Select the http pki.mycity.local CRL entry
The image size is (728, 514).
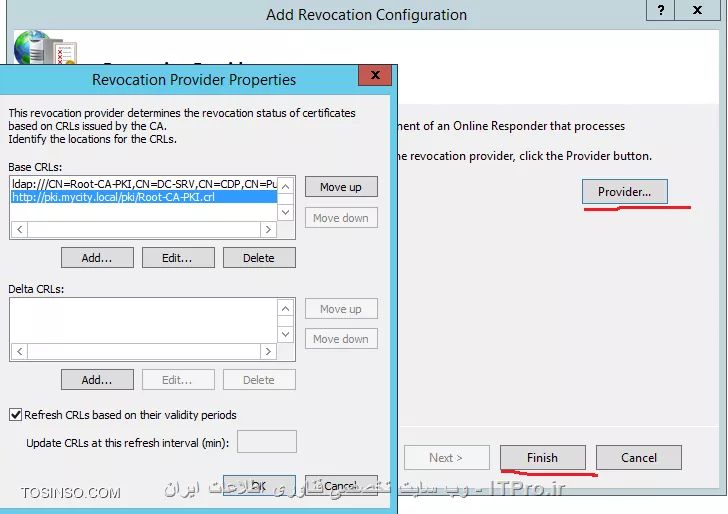pyautogui.click(x=144, y=197)
